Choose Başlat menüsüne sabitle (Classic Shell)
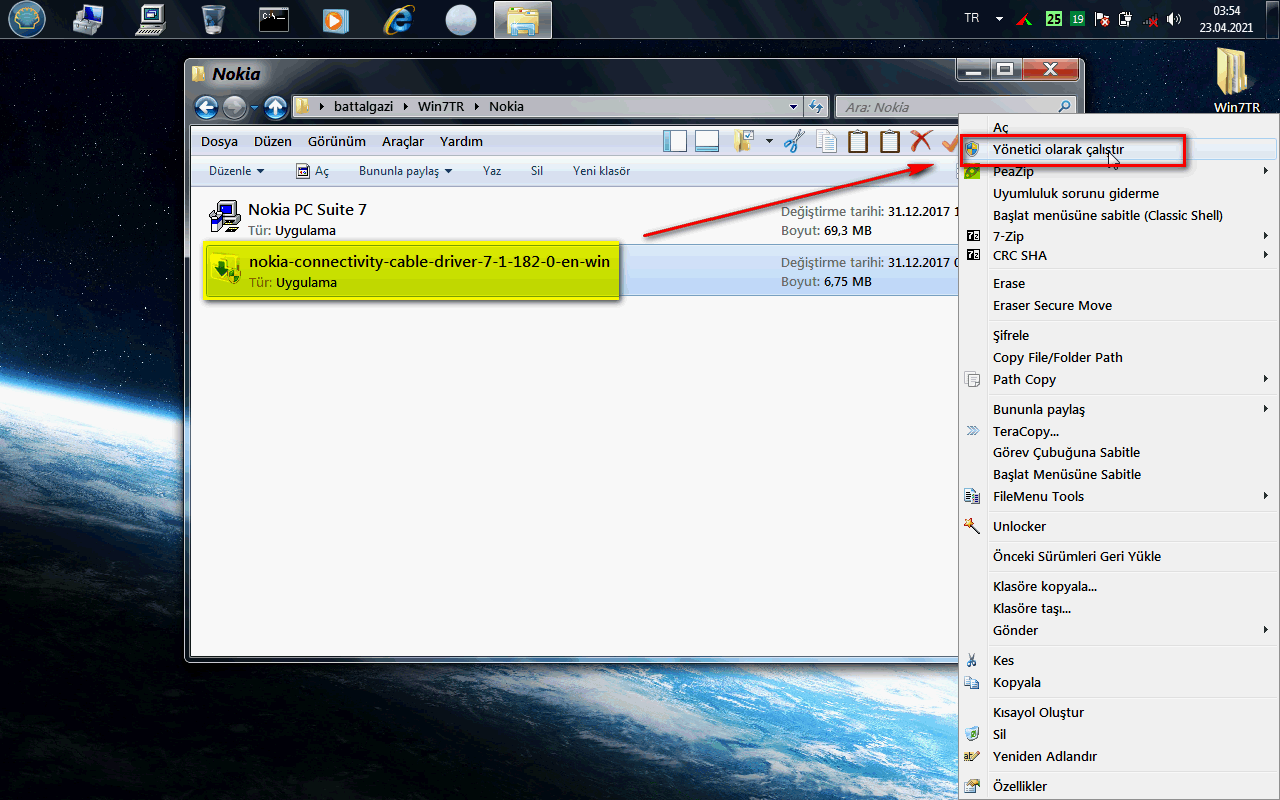The width and height of the screenshot is (1280, 800). (1118, 215)
